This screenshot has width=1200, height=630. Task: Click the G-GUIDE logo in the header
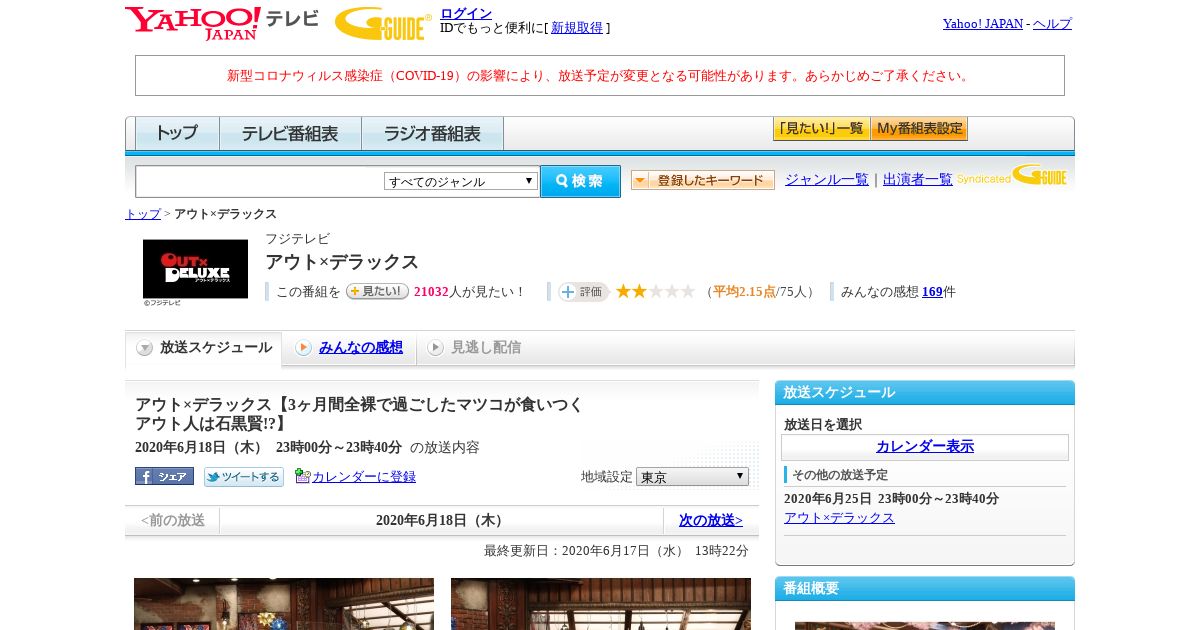pyautogui.click(x=382, y=23)
